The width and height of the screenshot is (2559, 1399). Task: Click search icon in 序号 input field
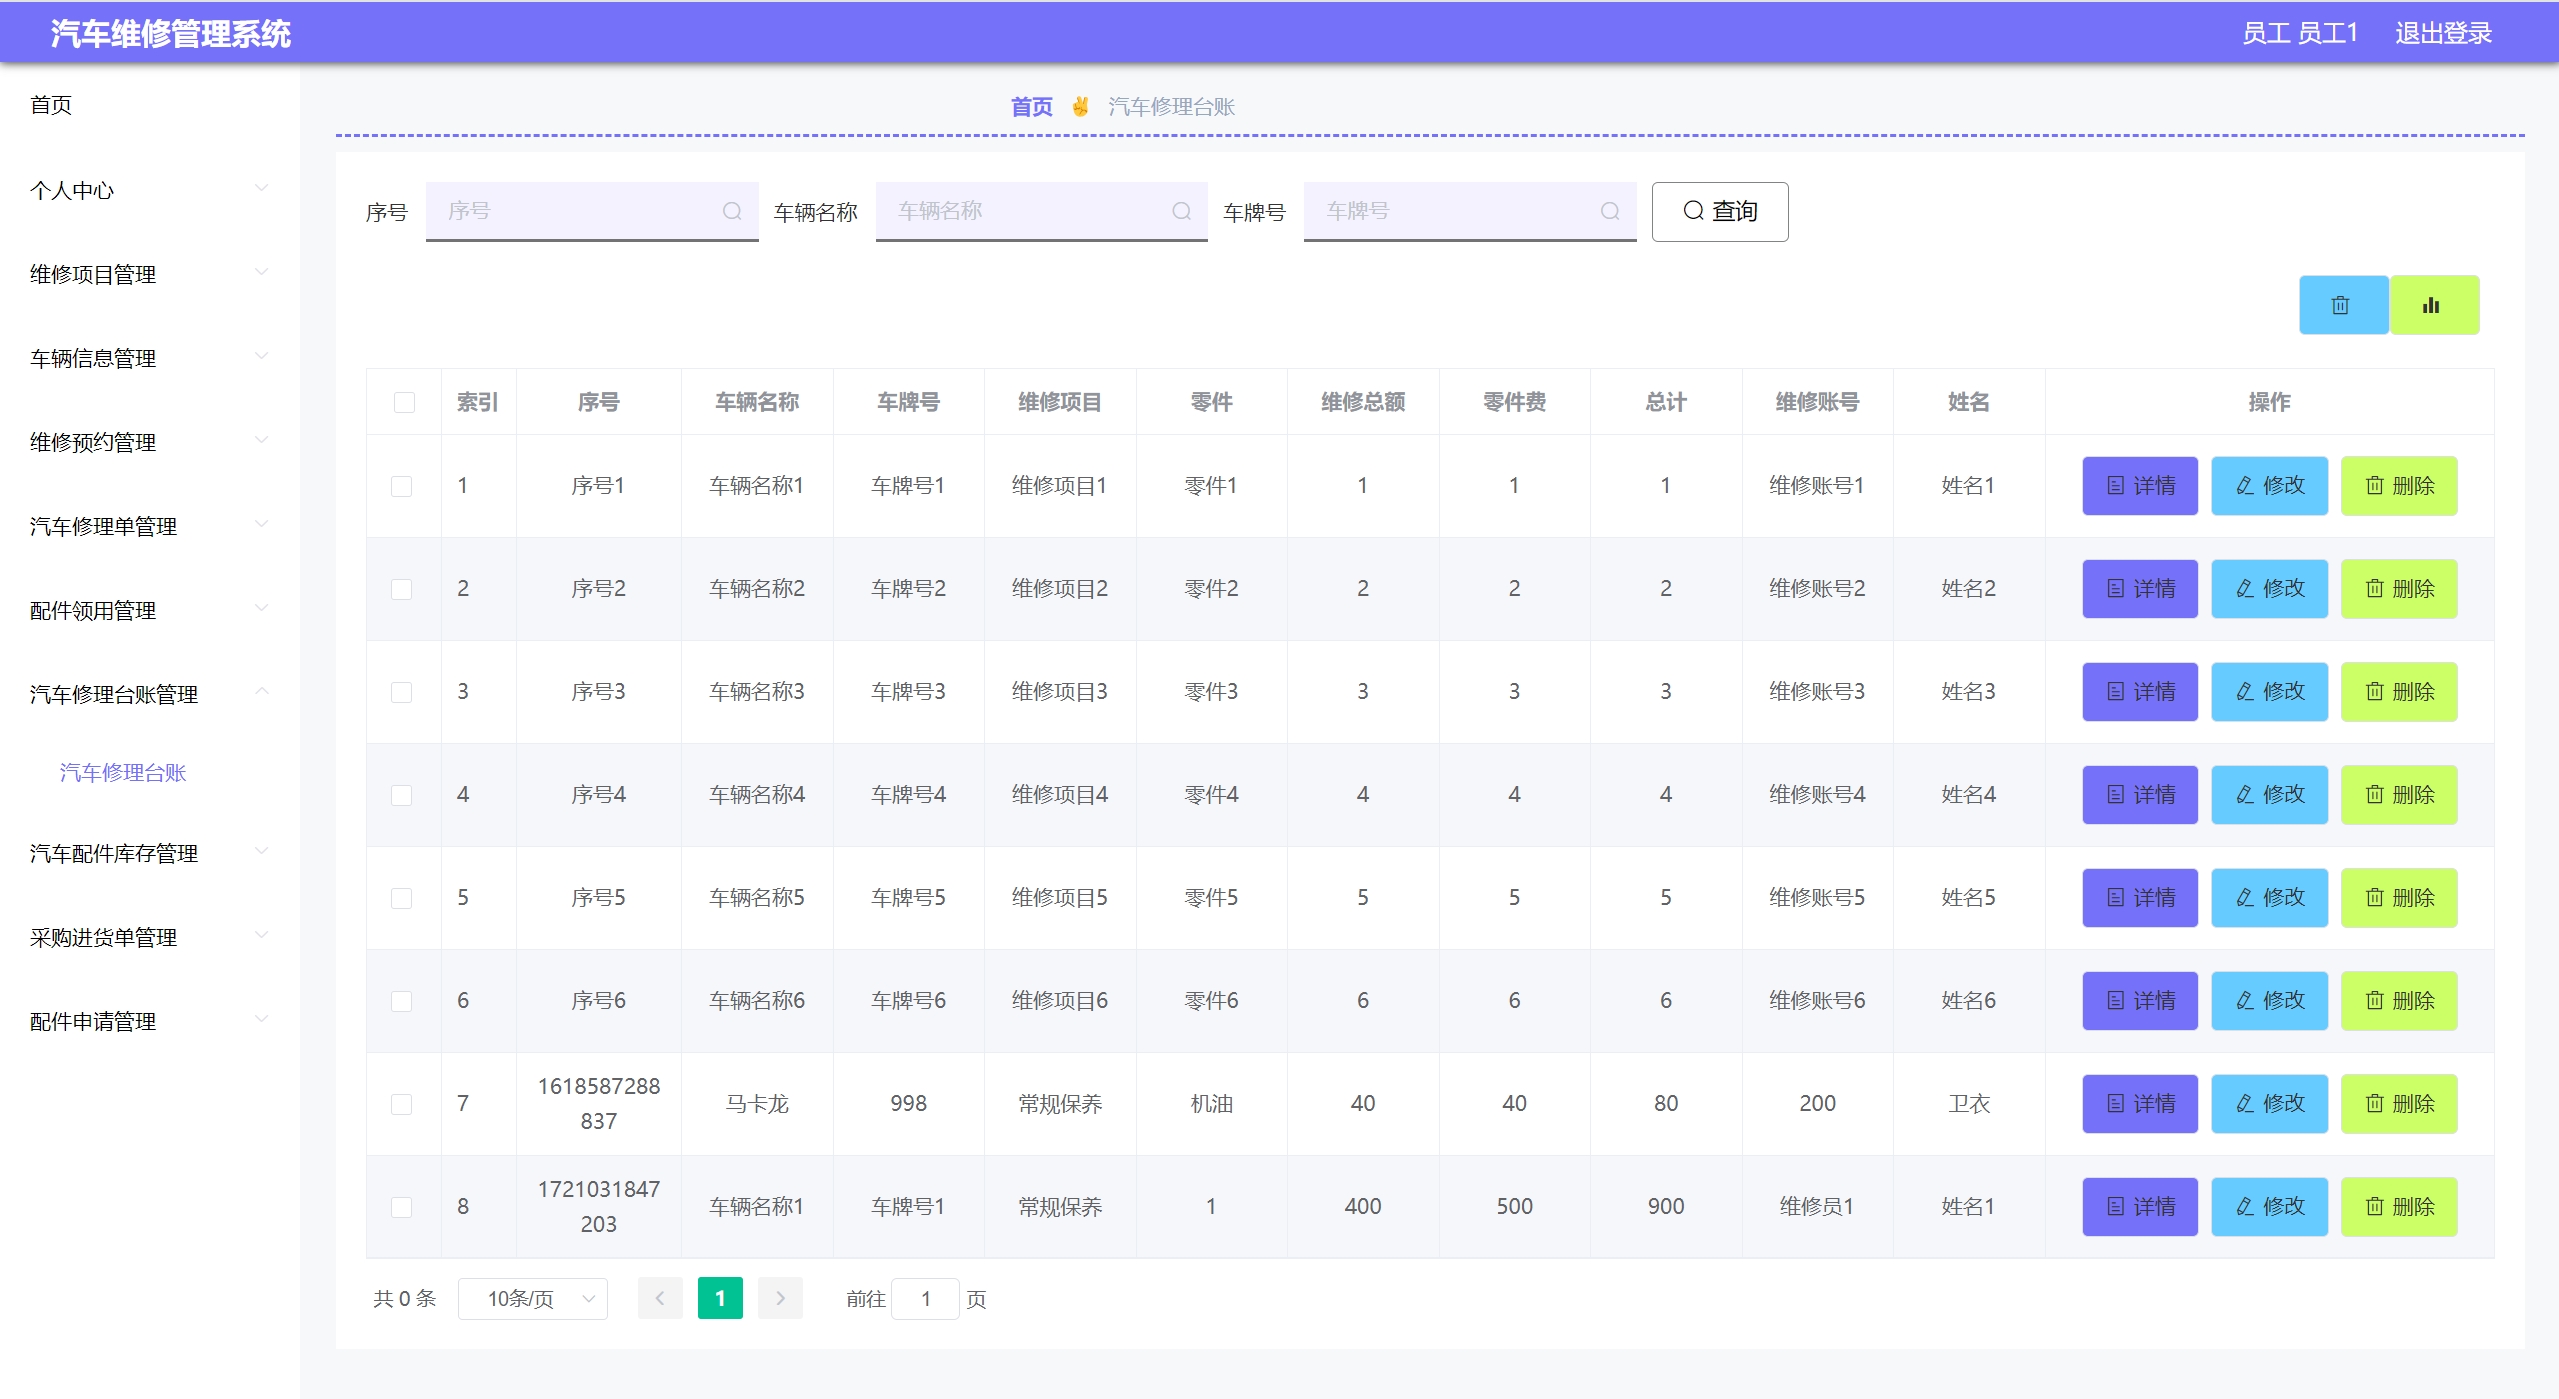pos(732,211)
